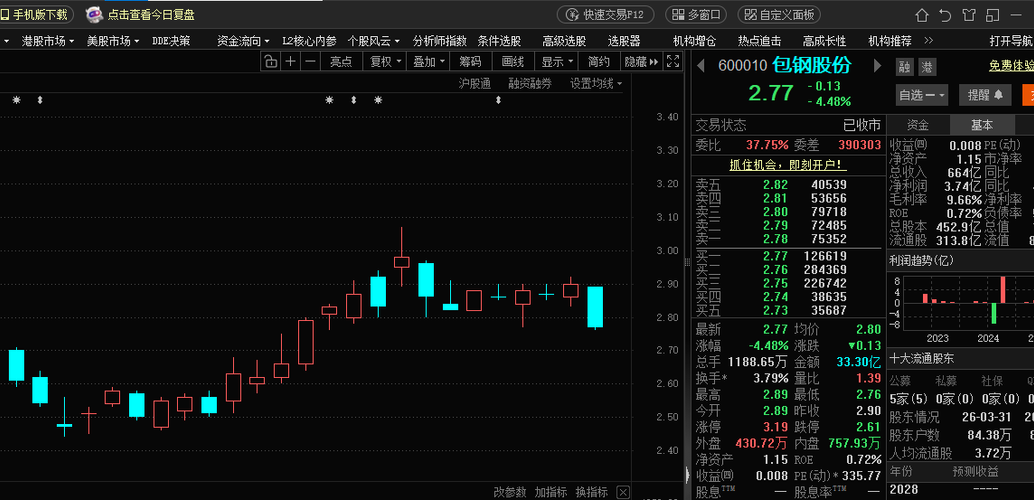This screenshot has width=1034, height=500.
Task: Click 加指标 to add indicator
Action: (x=551, y=492)
